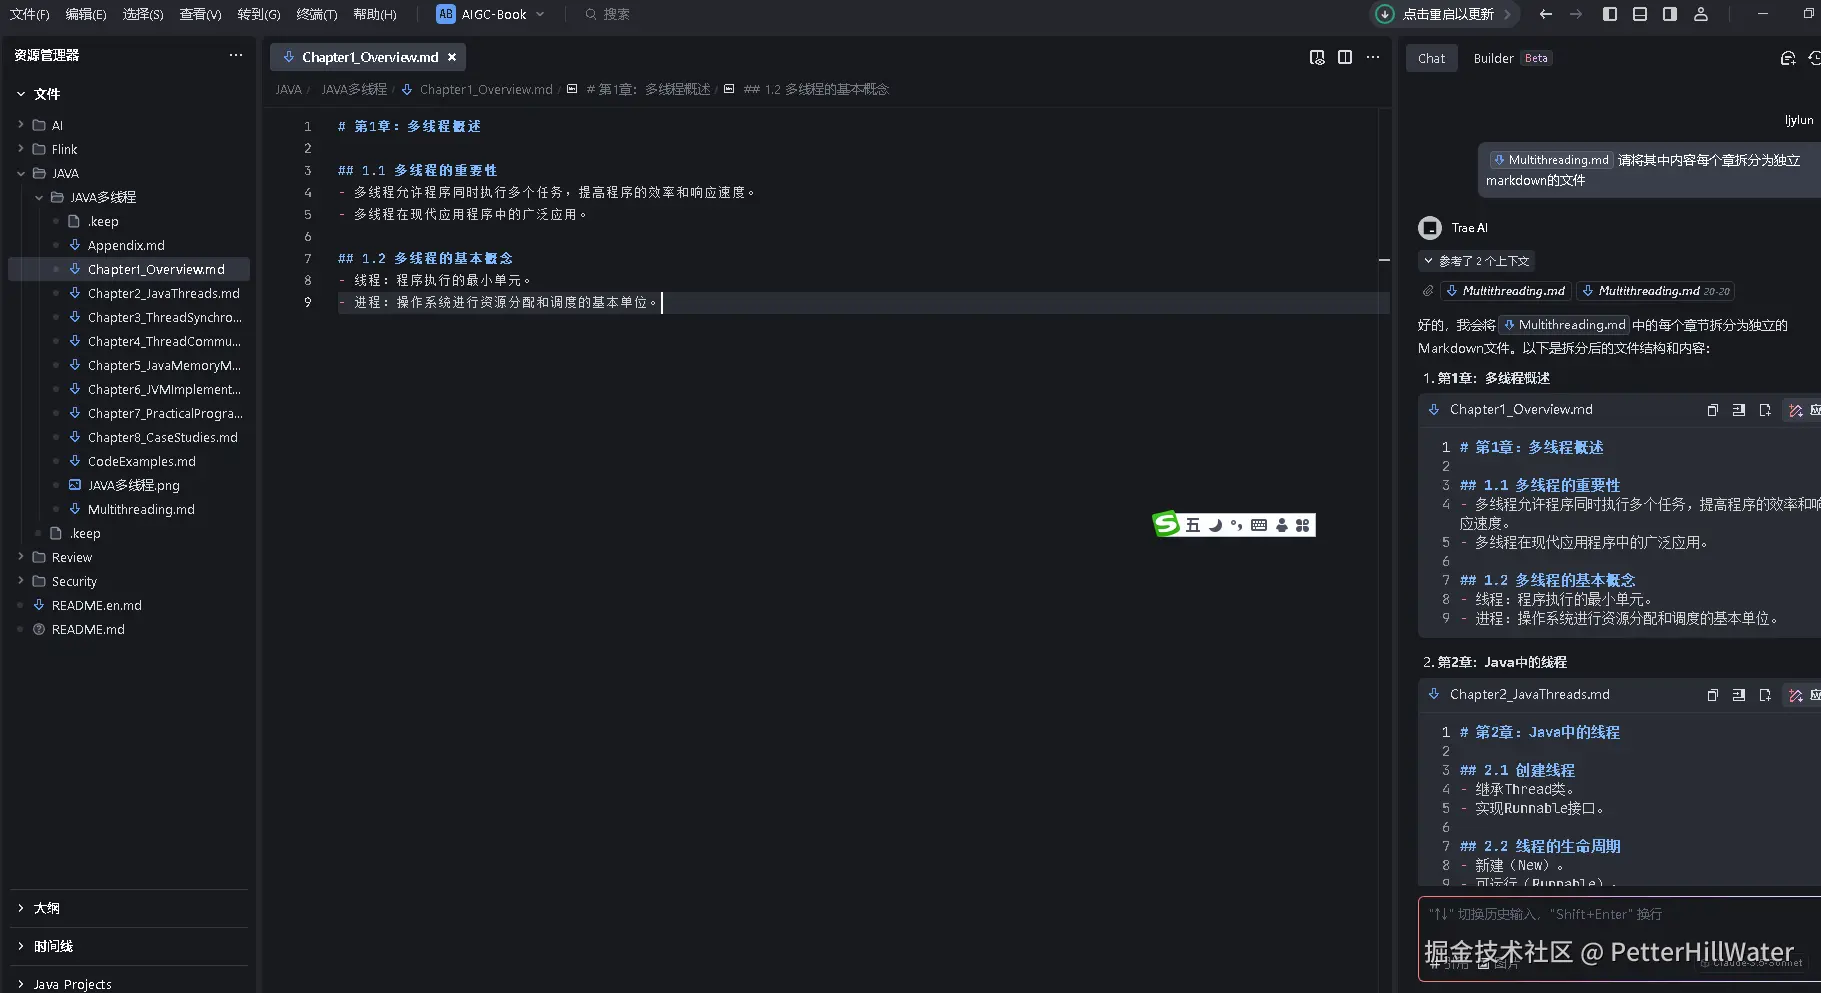1821x993 pixels.
Task: Collapse the JAVA多线程 folder
Action: point(39,197)
